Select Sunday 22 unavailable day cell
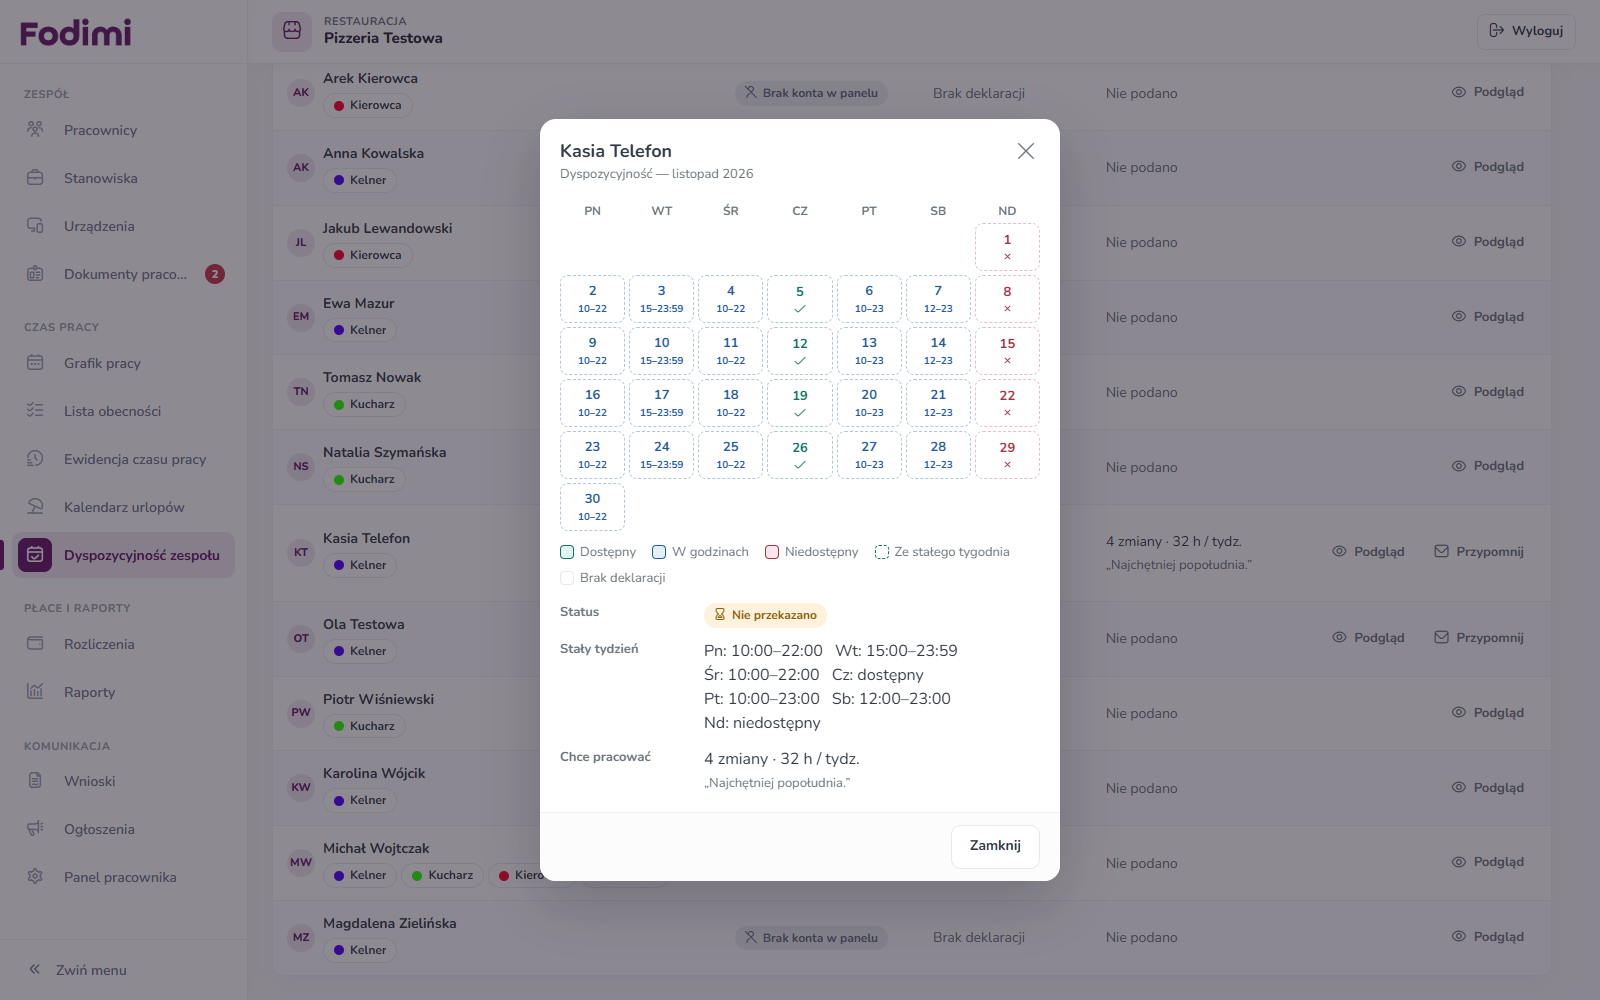Image resolution: width=1600 pixels, height=1000 pixels. tap(1007, 403)
